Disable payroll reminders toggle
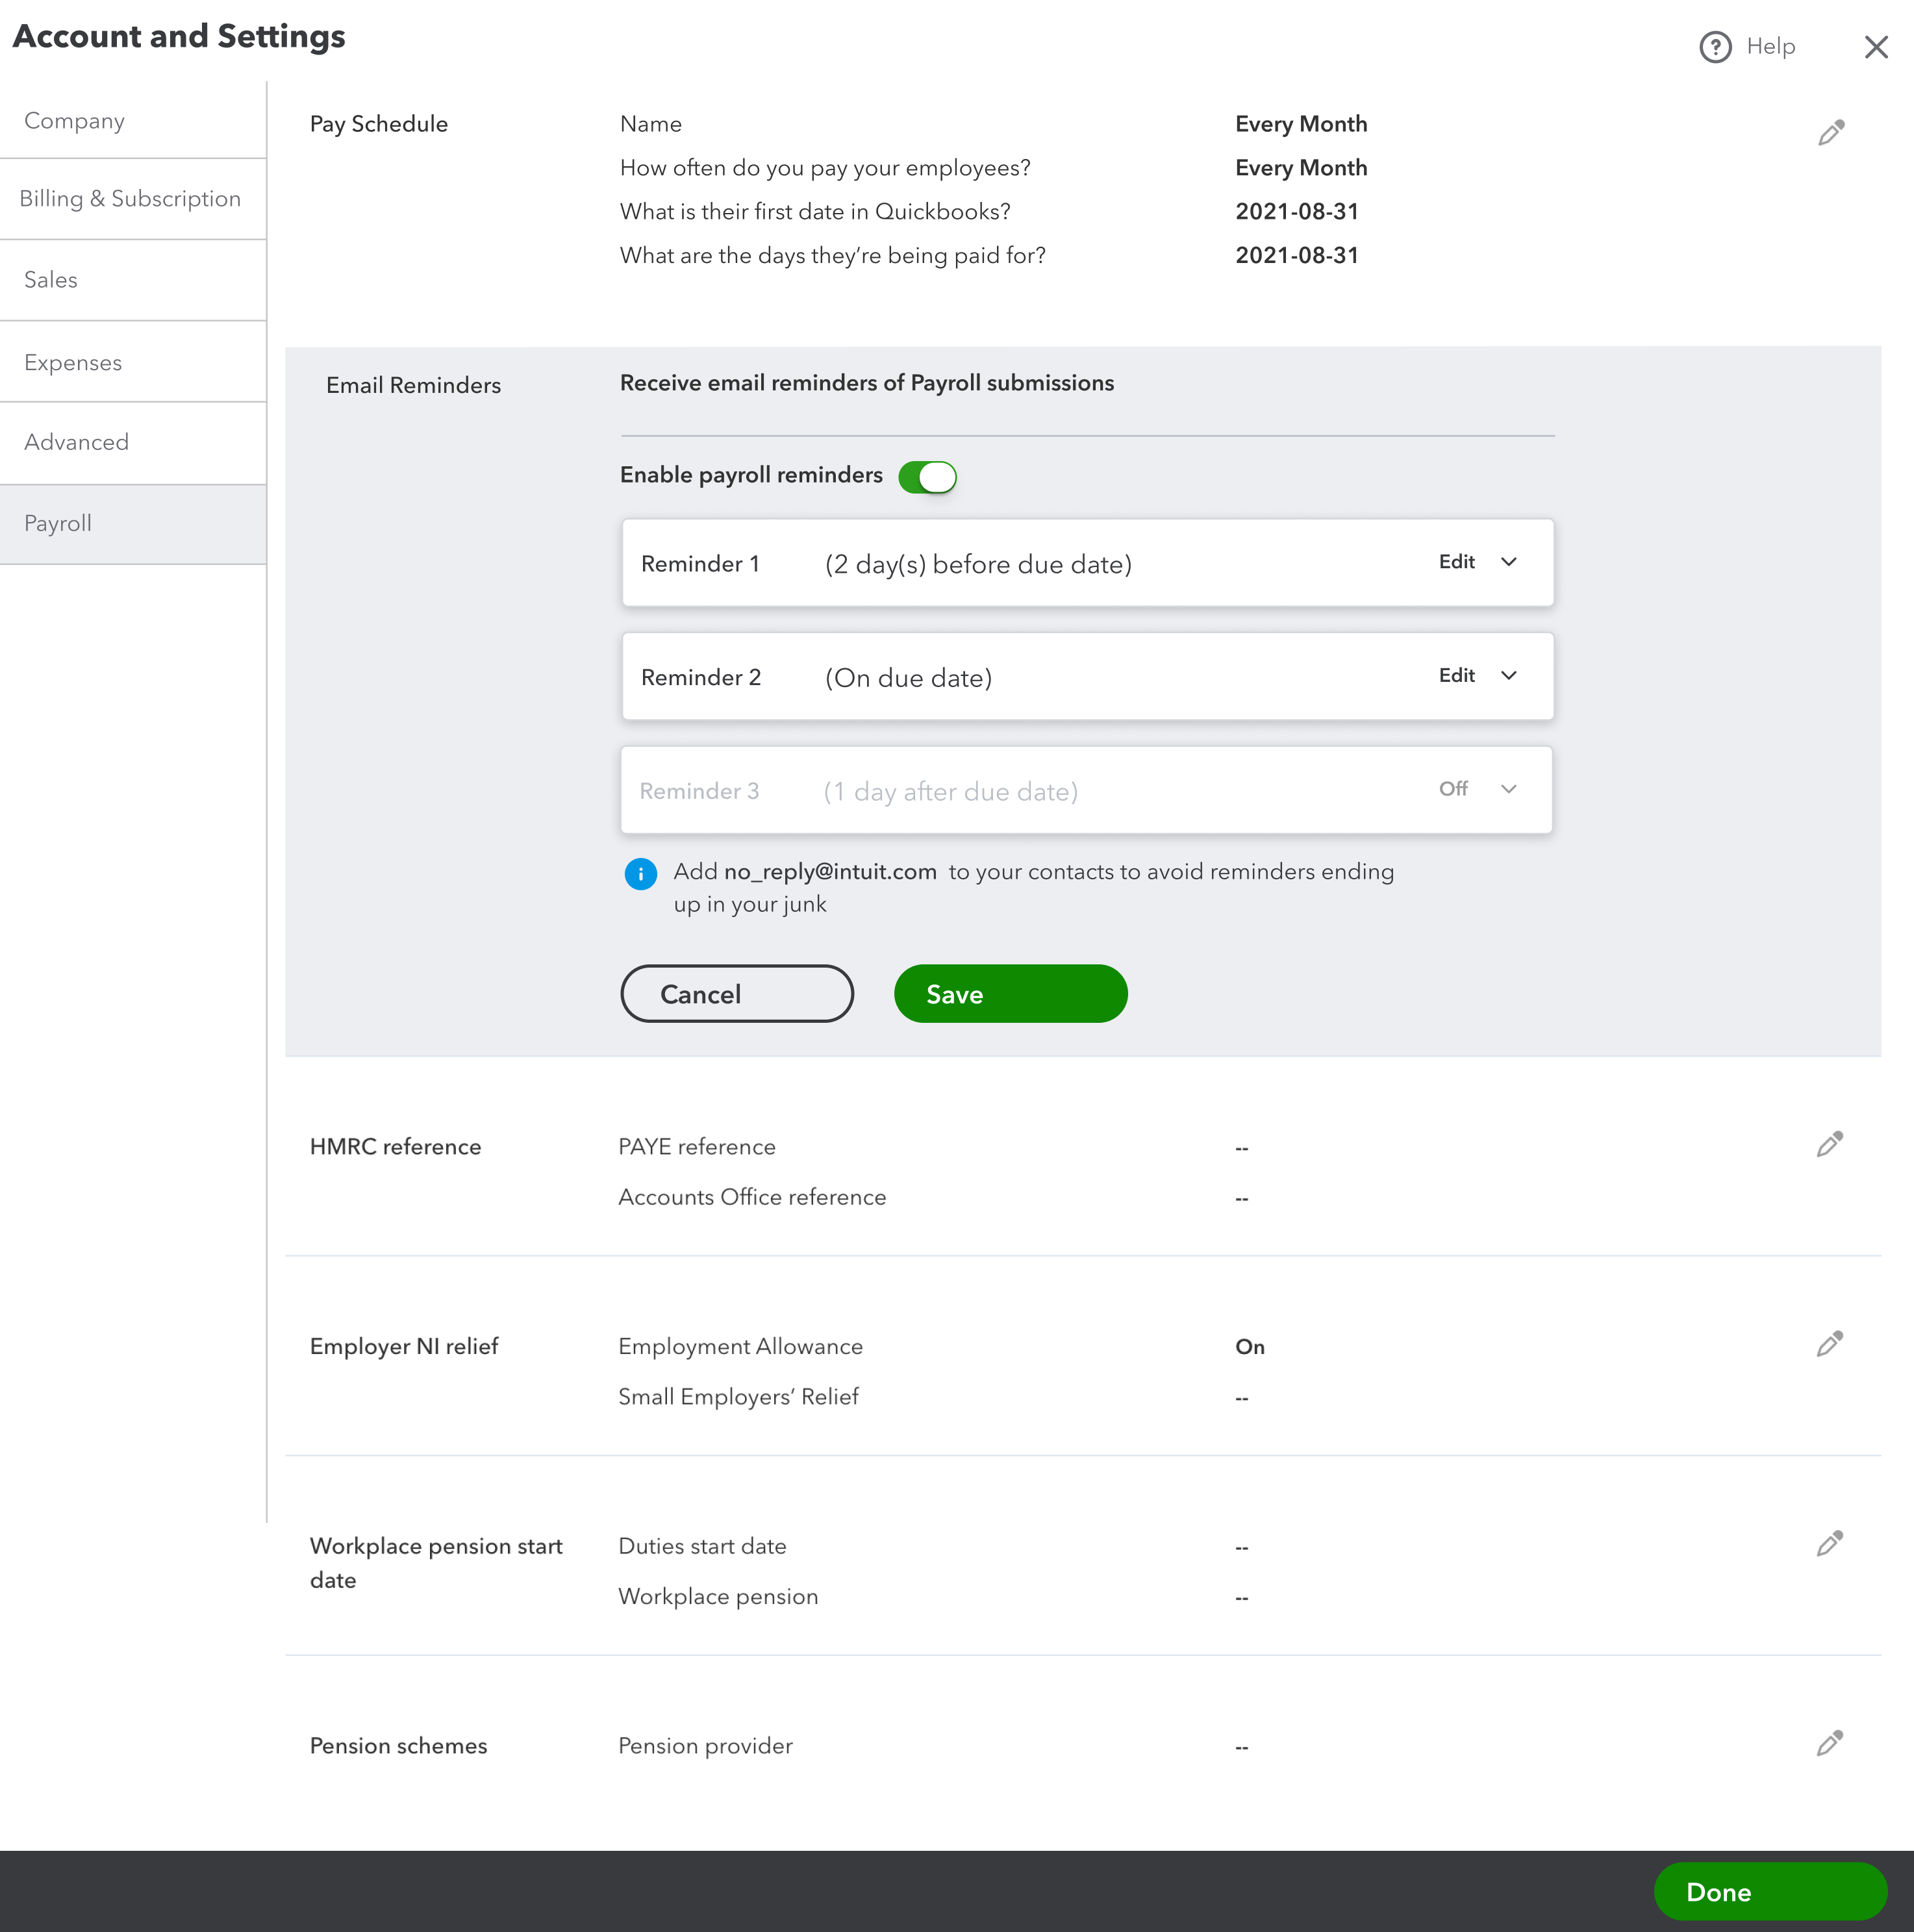The width and height of the screenshot is (1914, 1932). click(927, 477)
